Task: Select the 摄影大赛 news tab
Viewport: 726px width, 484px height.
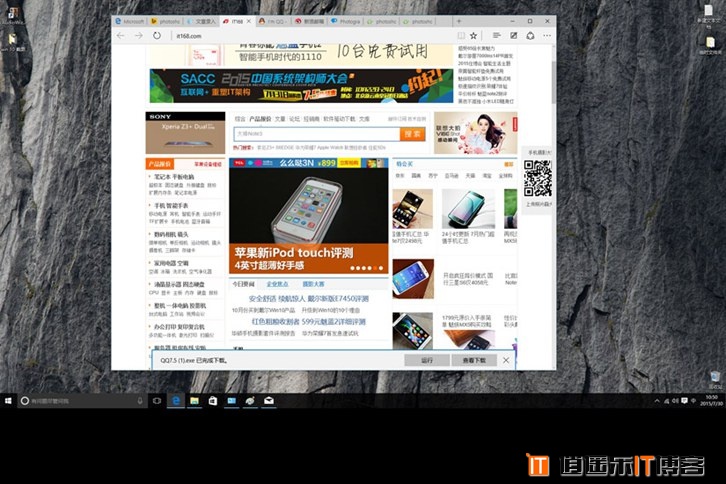Action: pos(313,284)
